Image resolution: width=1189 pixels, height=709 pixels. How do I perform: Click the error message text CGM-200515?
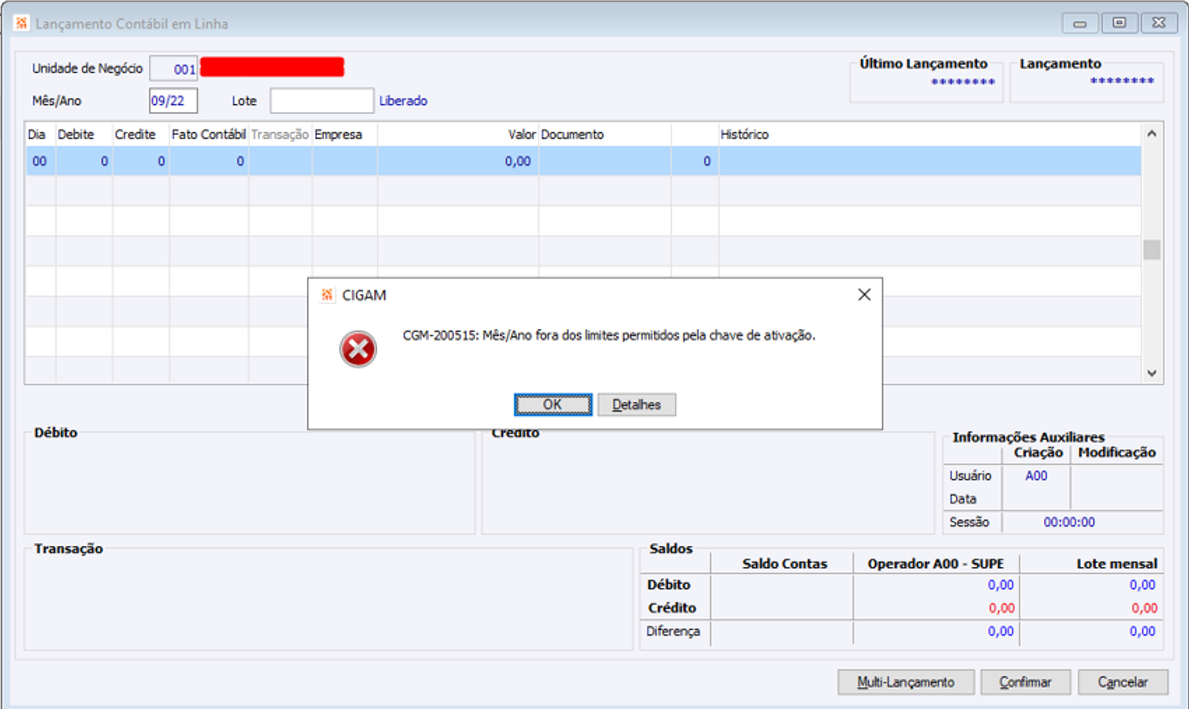[x=609, y=335]
